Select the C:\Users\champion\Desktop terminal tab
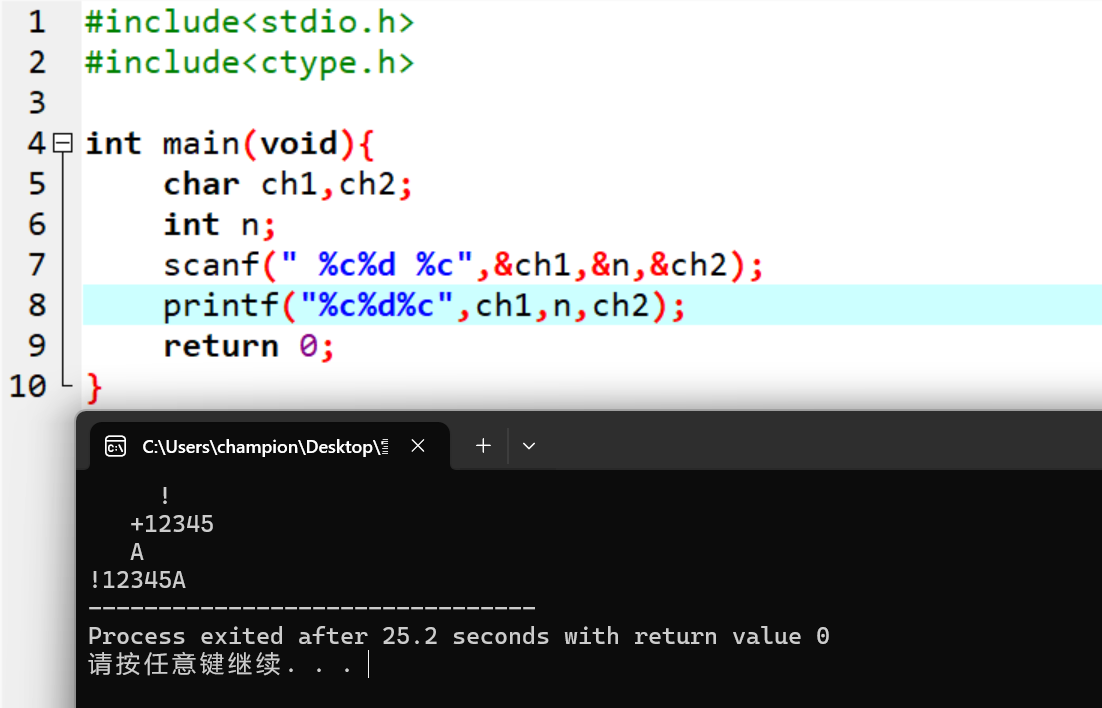 point(270,446)
